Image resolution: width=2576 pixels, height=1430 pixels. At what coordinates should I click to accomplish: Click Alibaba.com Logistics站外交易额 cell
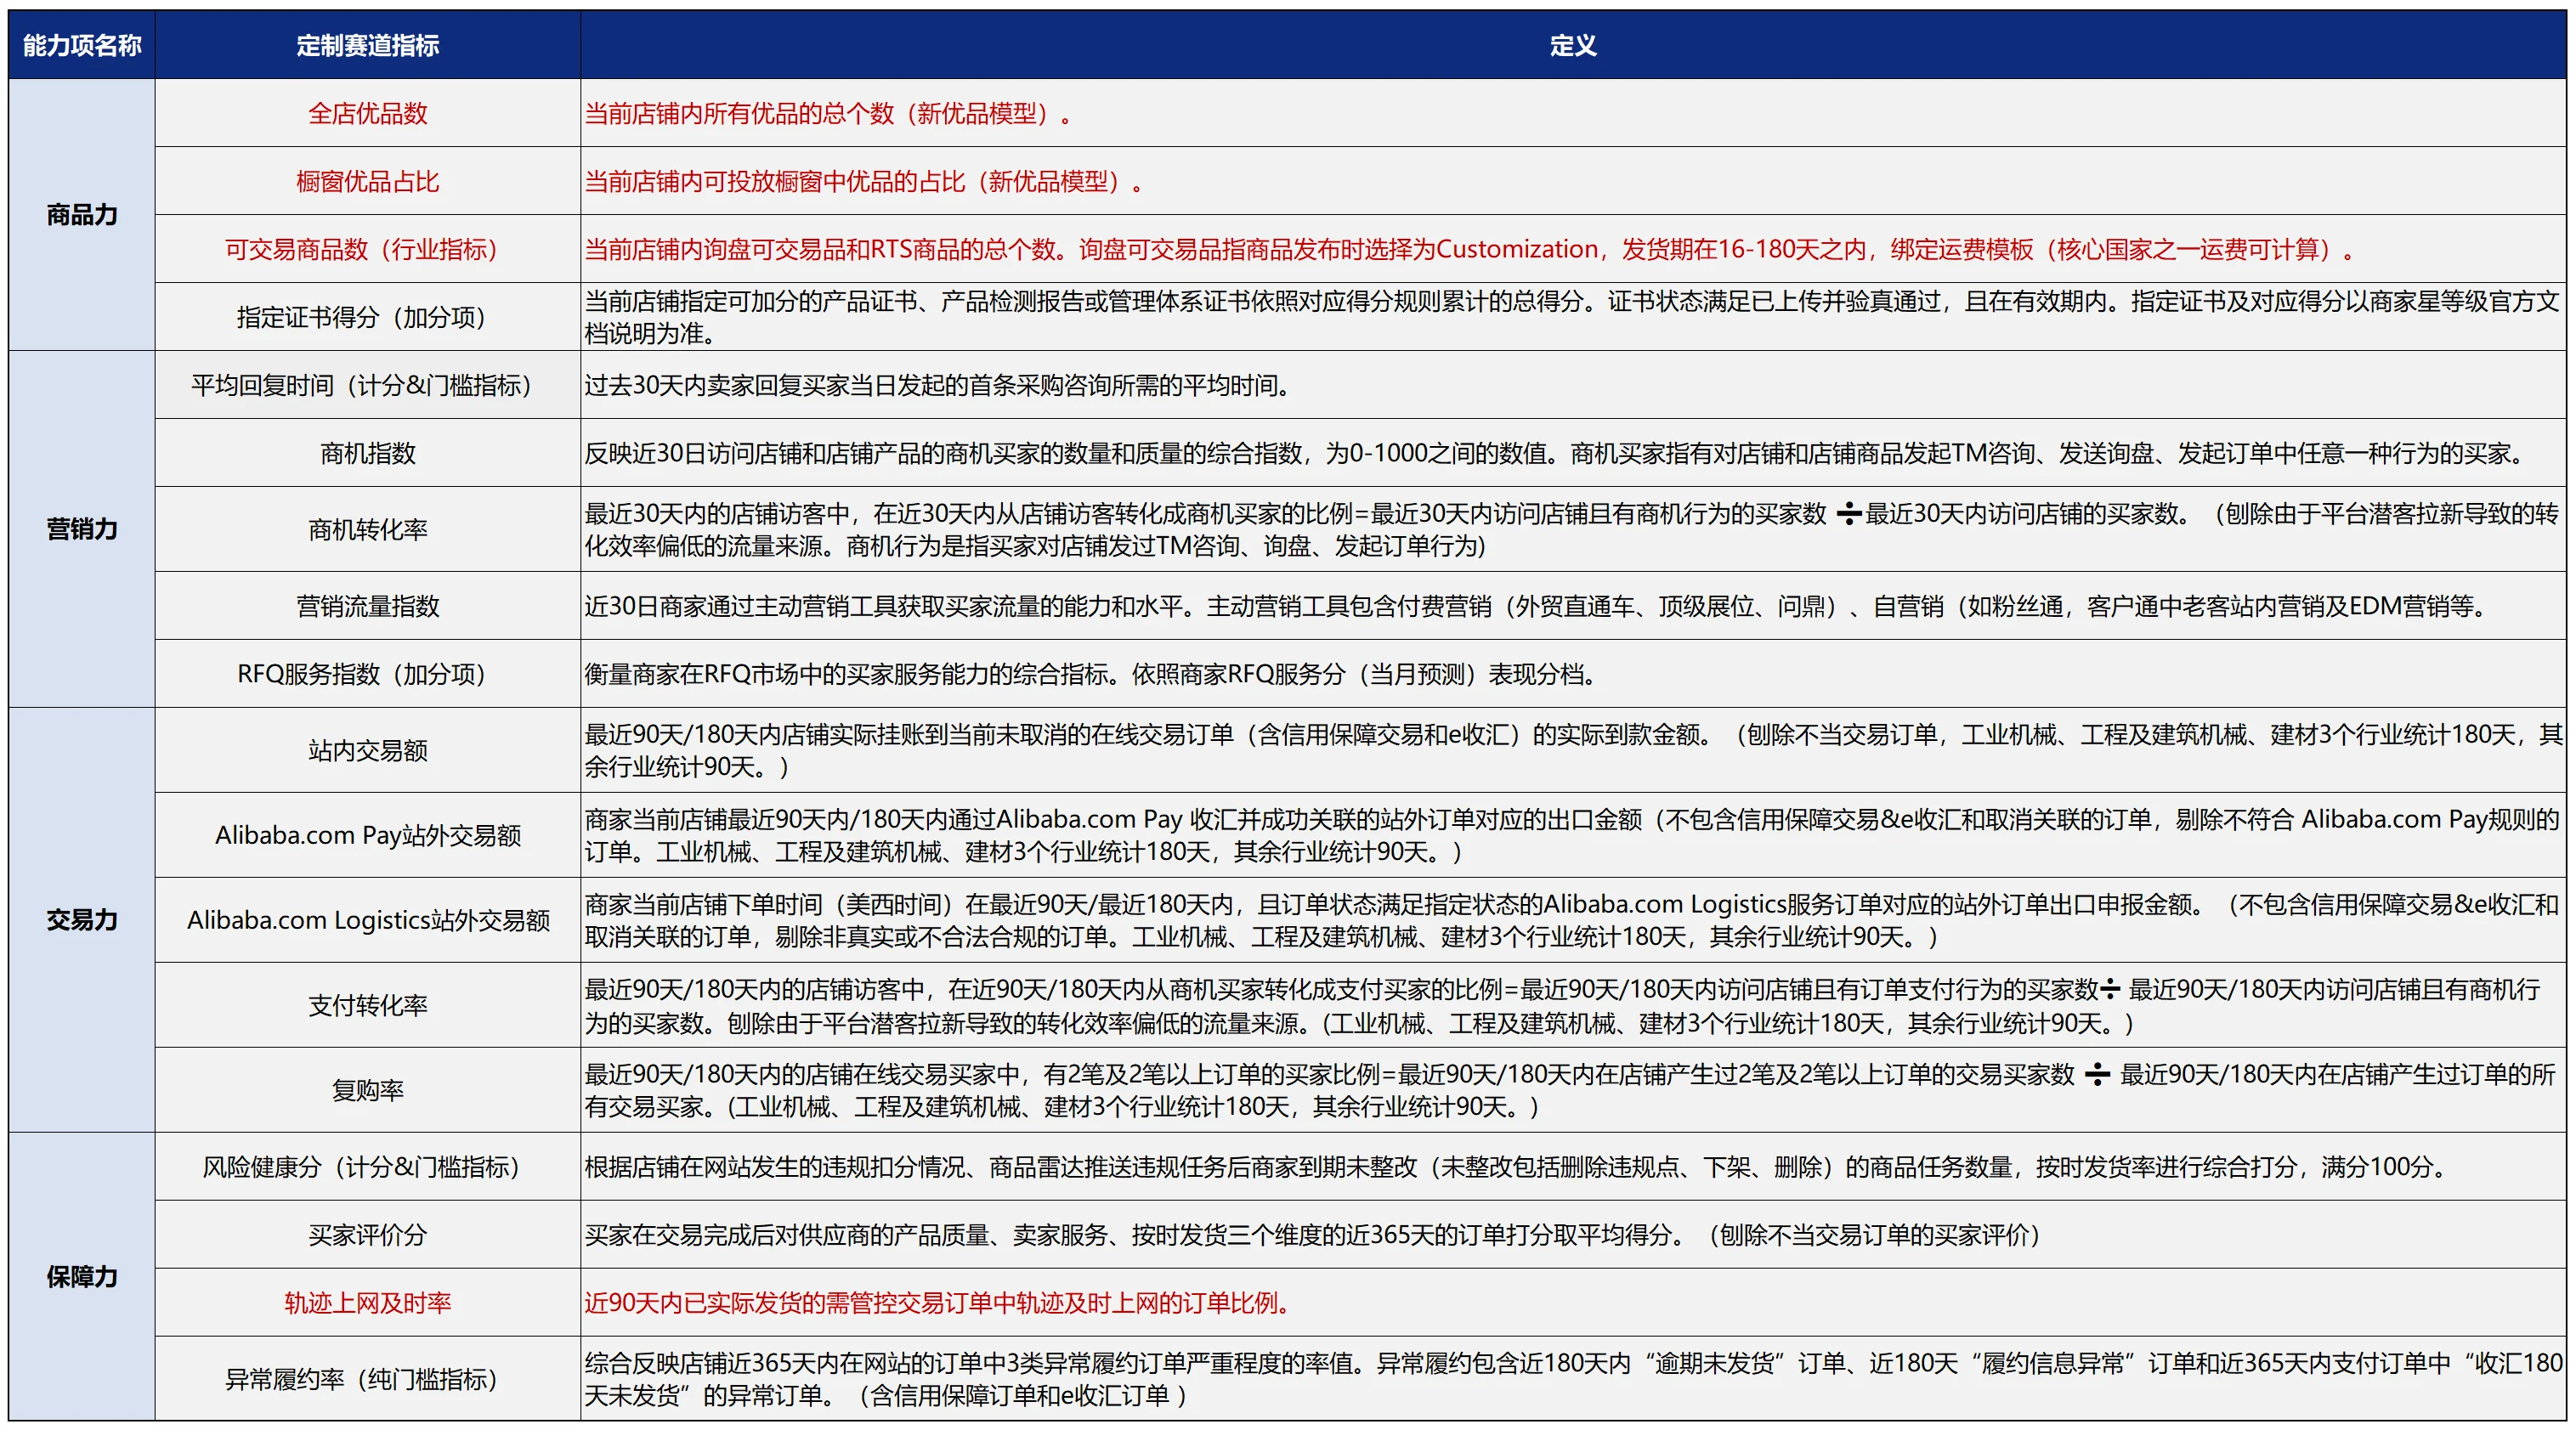pos(368,920)
